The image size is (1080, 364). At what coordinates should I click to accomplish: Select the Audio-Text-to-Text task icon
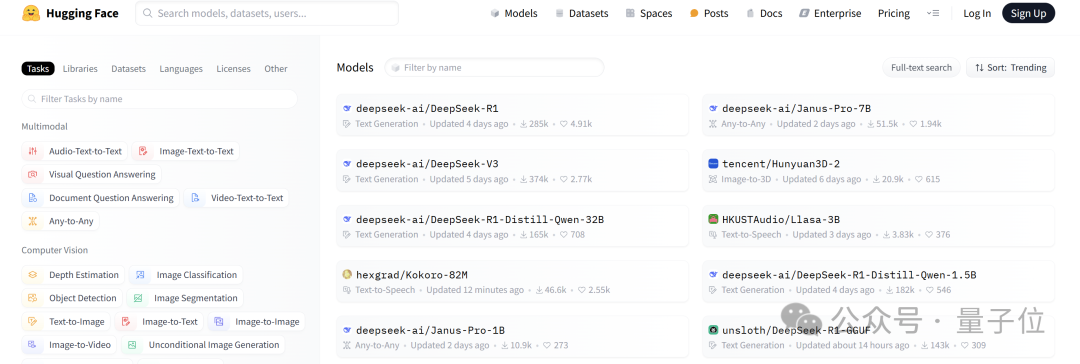(x=33, y=151)
